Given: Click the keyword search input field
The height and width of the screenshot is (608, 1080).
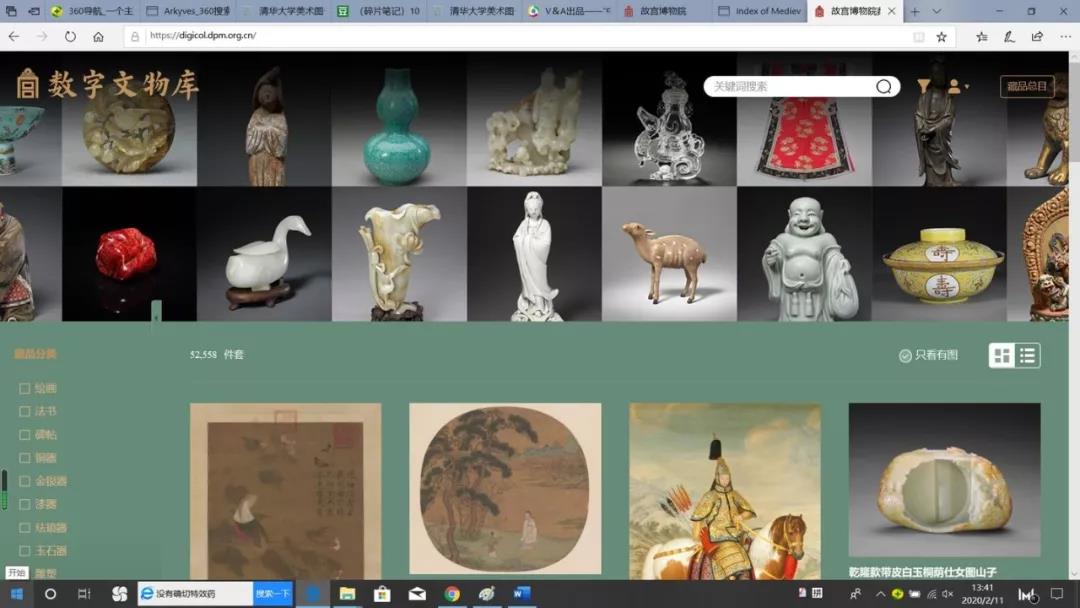Looking at the screenshot, I should click(x=790, y=87).
